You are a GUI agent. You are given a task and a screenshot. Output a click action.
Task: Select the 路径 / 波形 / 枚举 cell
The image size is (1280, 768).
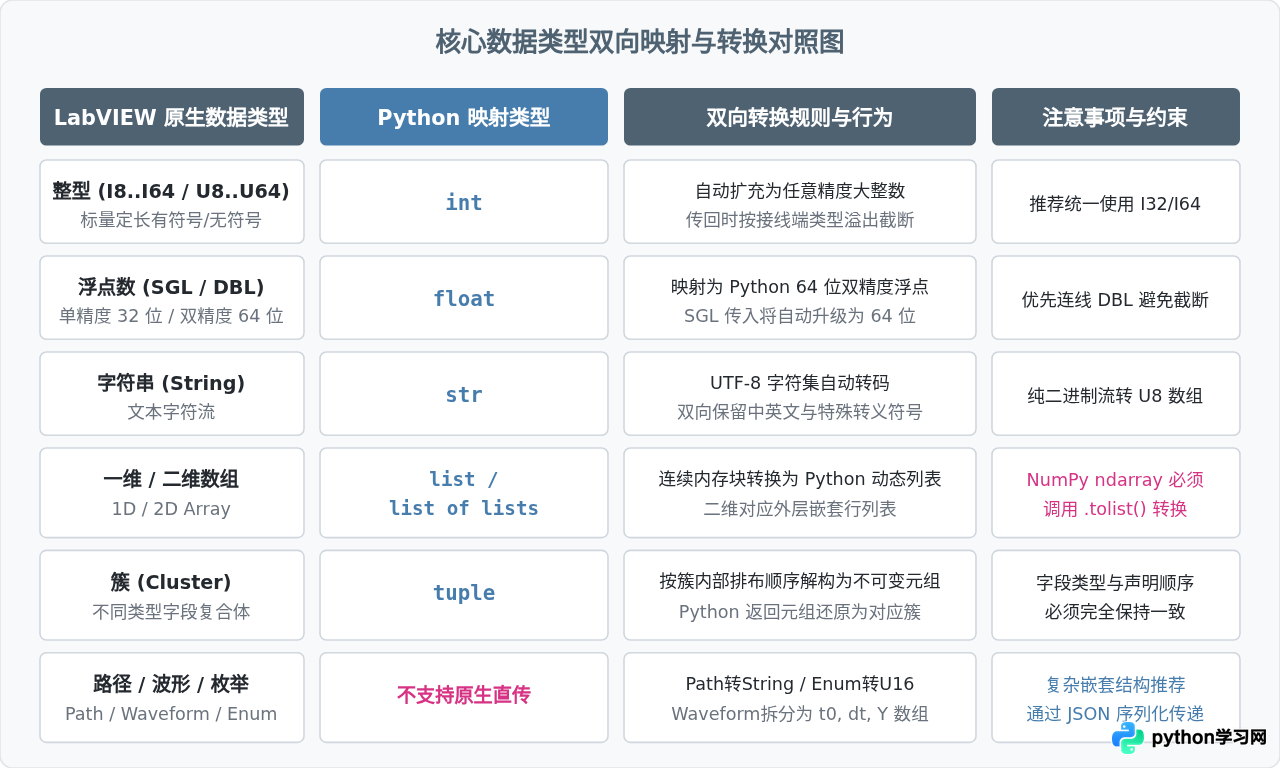172,698
